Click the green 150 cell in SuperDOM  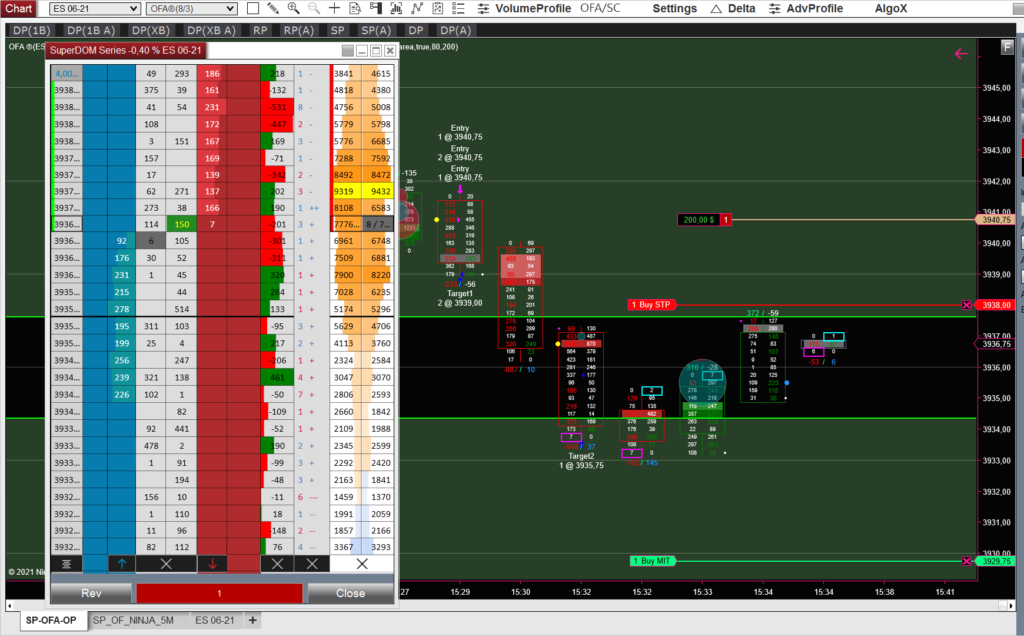pos(182,224)
